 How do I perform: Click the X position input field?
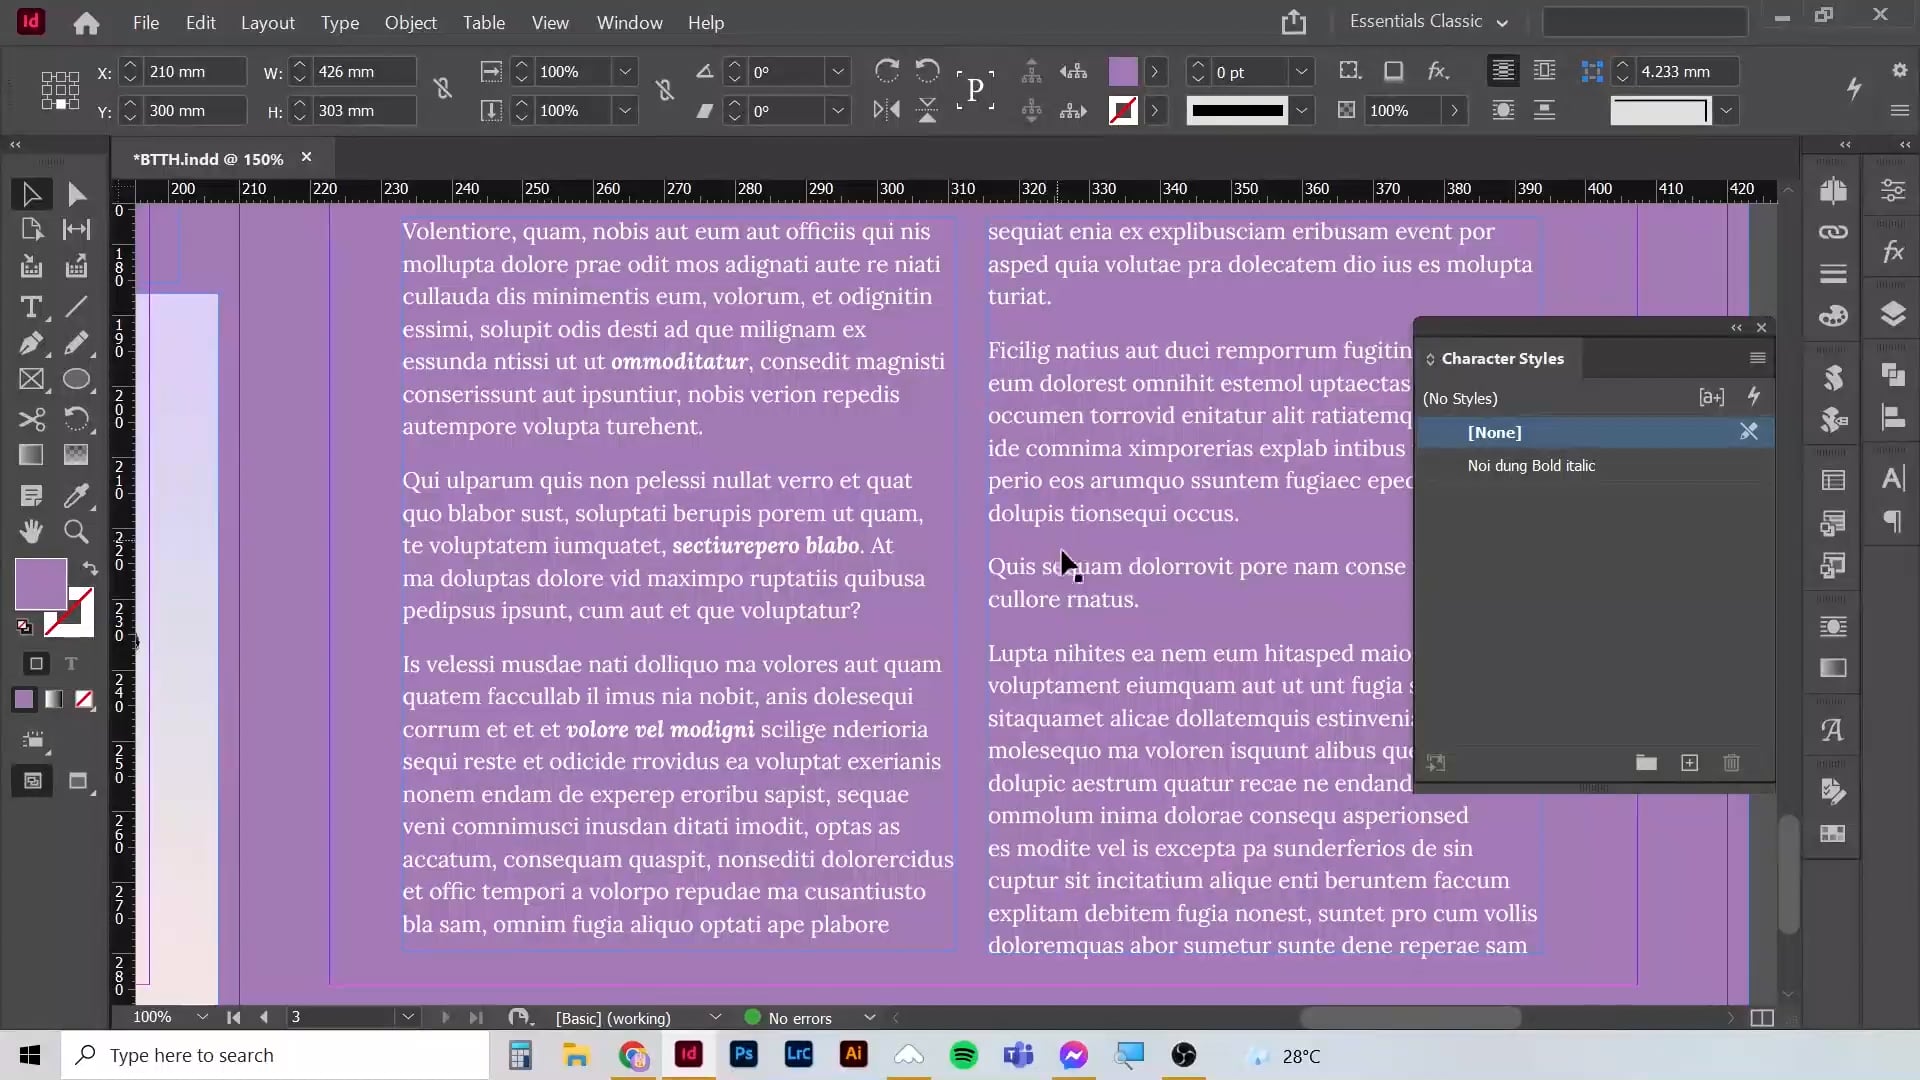195,72
